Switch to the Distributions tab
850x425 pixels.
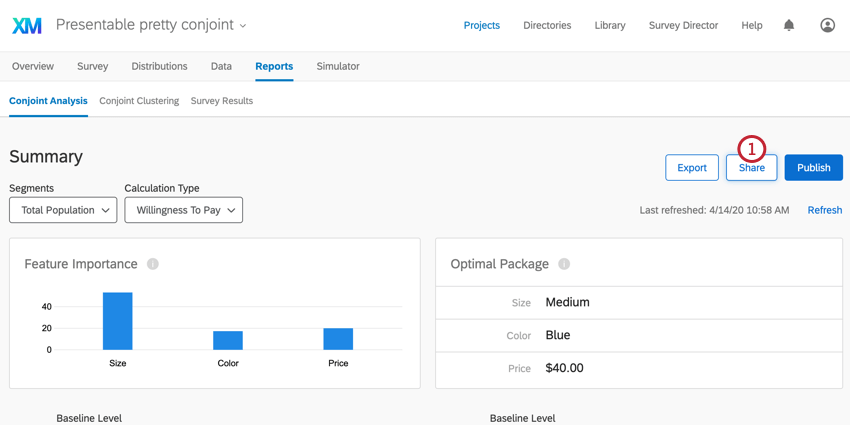(159, 66)
